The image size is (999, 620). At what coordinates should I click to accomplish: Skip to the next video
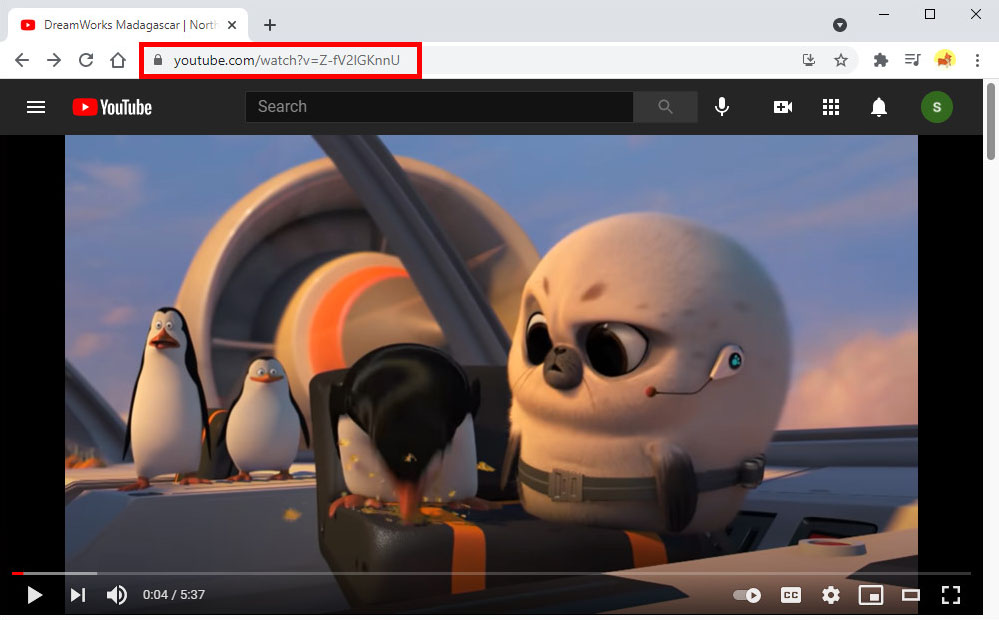pos(78,595)
